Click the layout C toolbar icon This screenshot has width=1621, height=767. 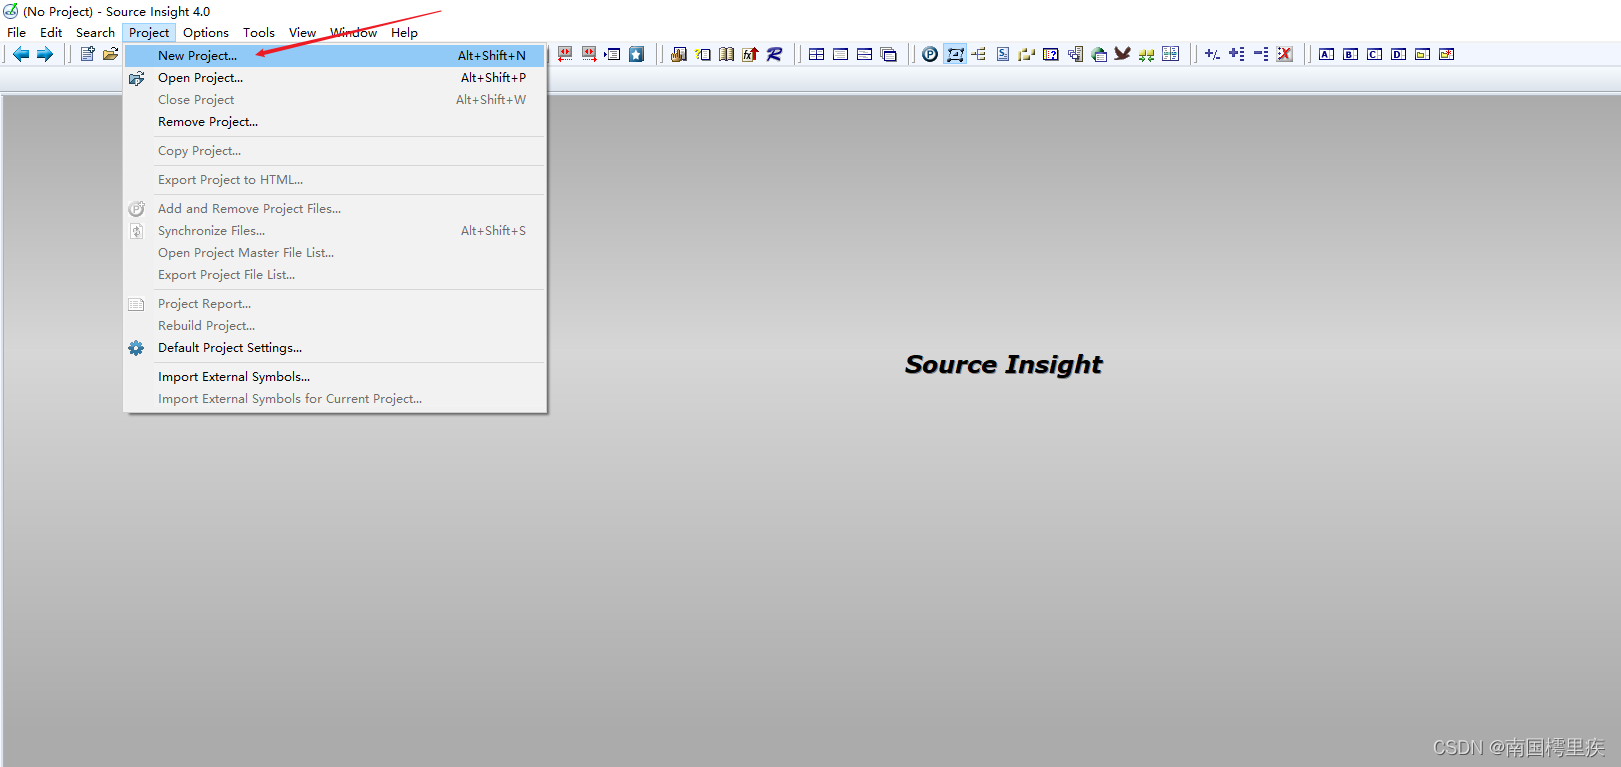(x=1375, y=54)
